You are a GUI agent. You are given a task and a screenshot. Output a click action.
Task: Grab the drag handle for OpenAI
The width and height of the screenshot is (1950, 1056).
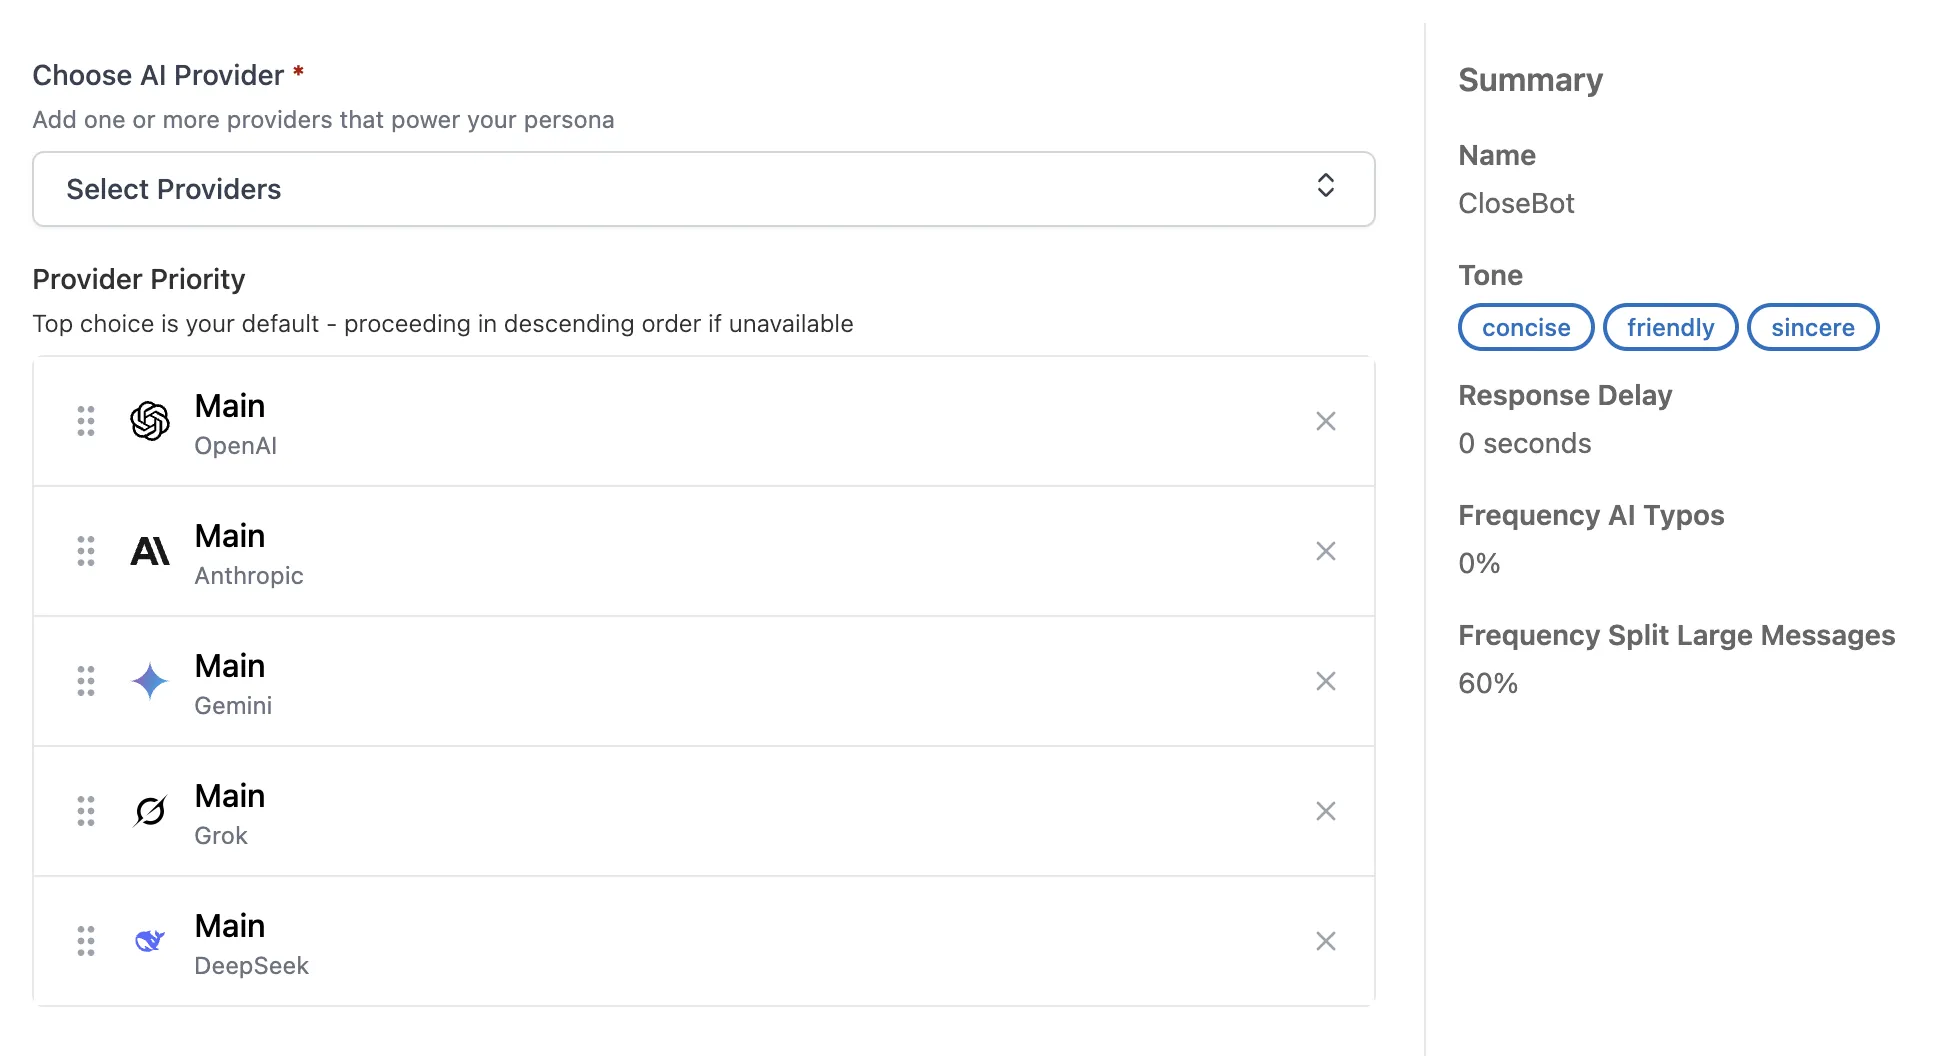point(86,421)
